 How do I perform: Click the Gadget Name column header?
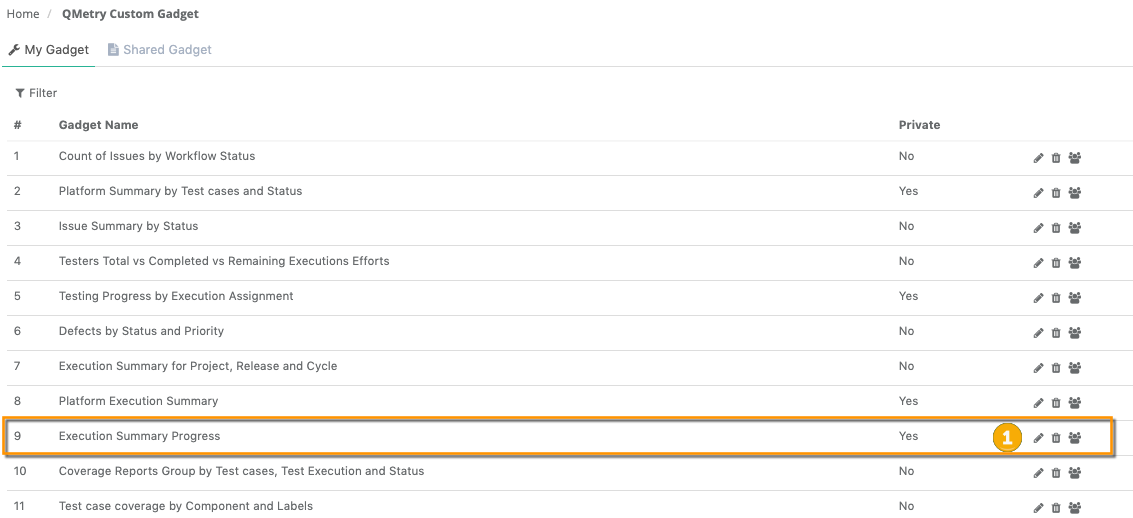click(98, 125)
